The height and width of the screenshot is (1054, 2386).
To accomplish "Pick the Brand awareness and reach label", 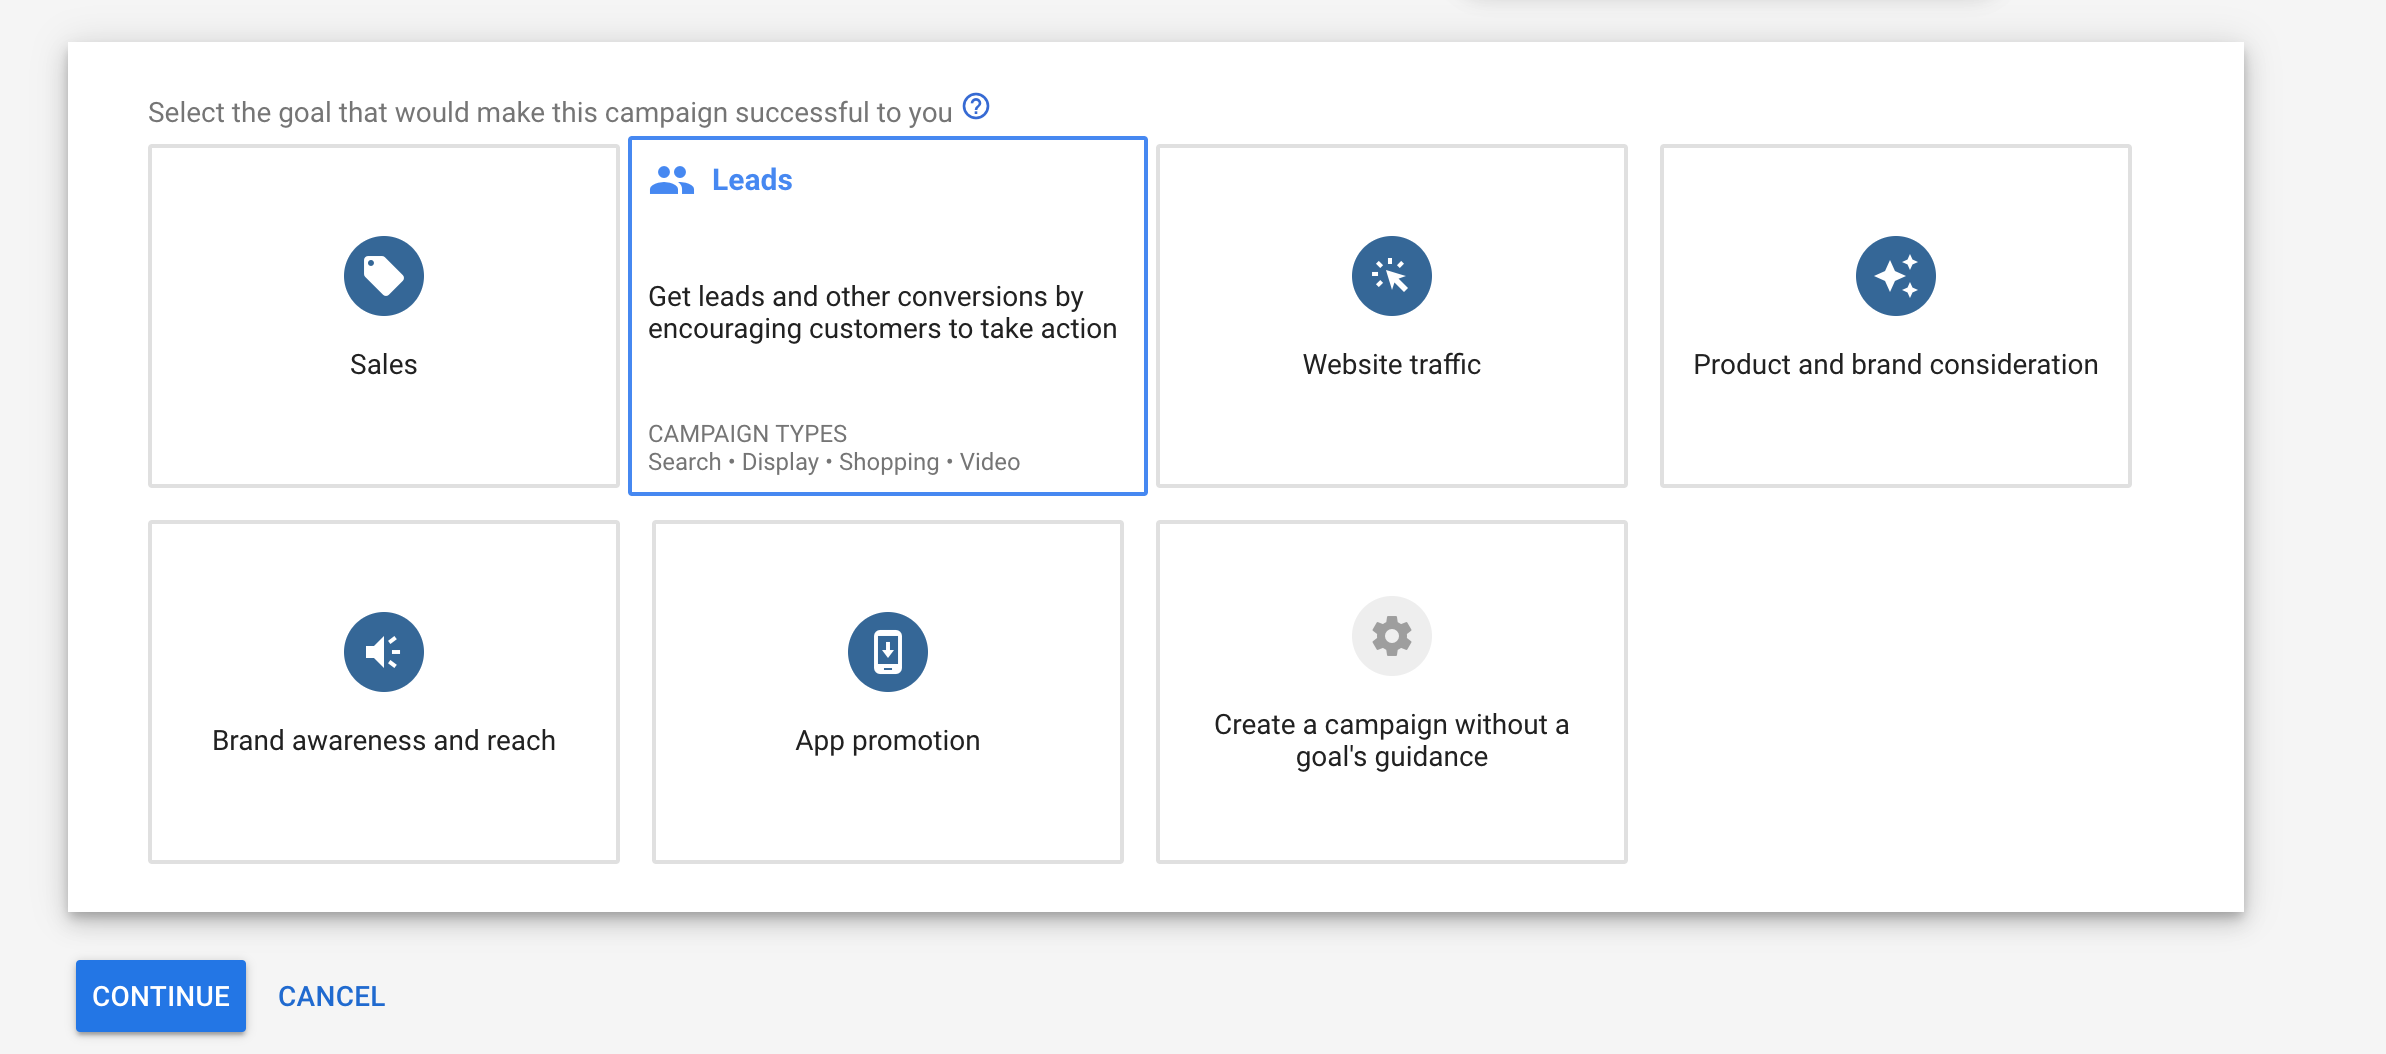I will tap(384, 740).
